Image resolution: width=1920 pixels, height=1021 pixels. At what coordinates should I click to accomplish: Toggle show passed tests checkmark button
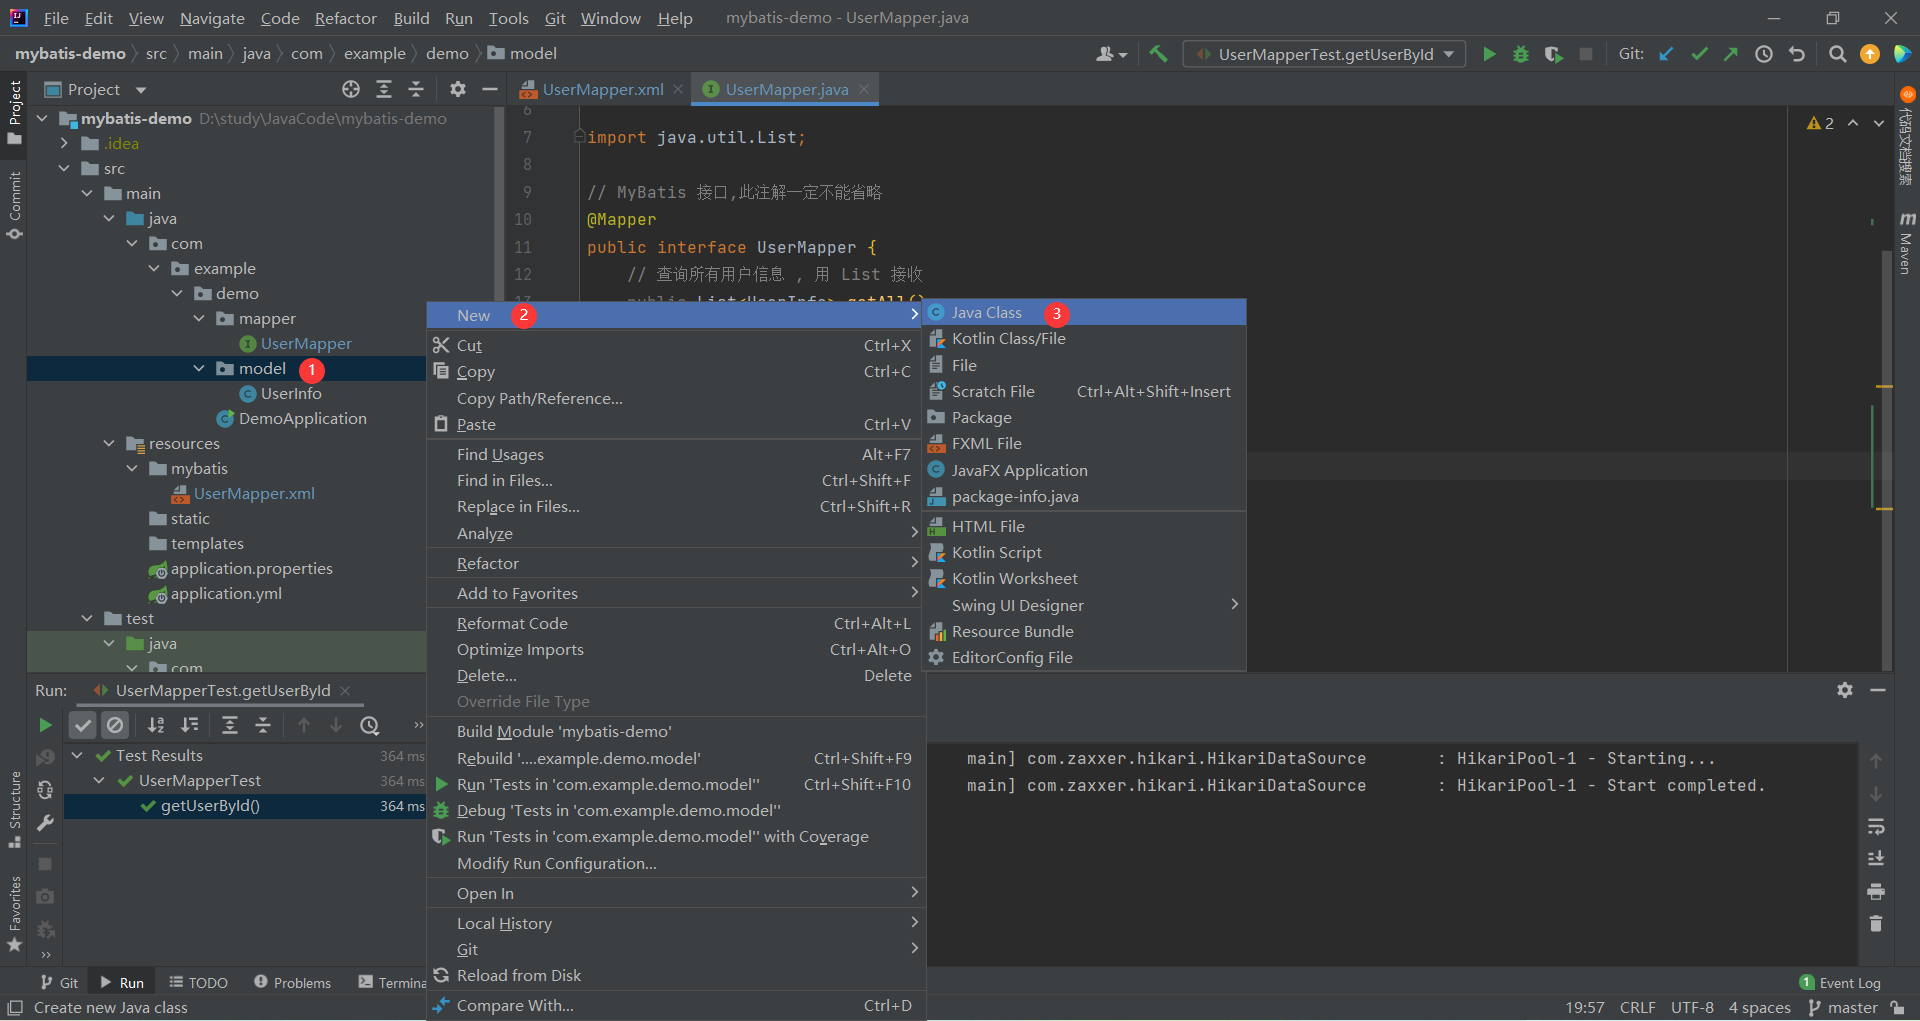(x=83, y=725)
